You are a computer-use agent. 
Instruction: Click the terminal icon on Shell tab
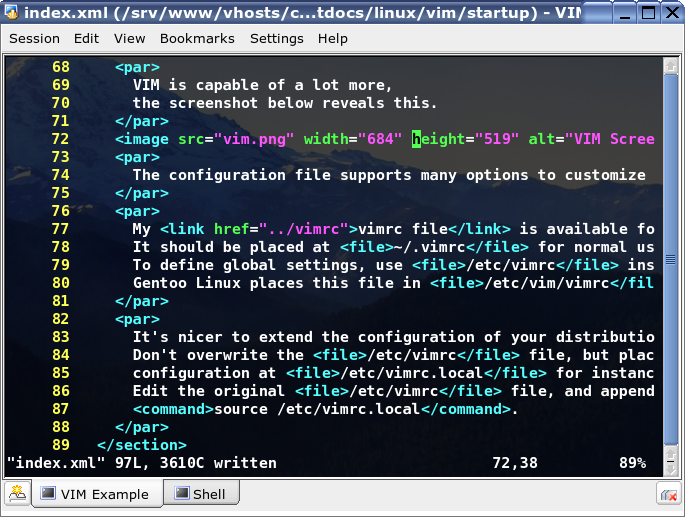[181, 493]
